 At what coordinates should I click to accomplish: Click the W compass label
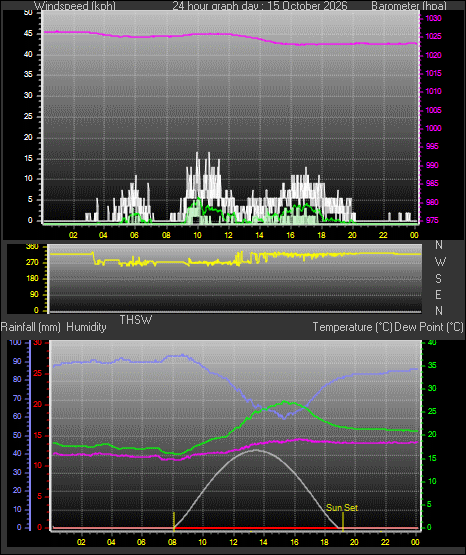[x=440, y=262]
